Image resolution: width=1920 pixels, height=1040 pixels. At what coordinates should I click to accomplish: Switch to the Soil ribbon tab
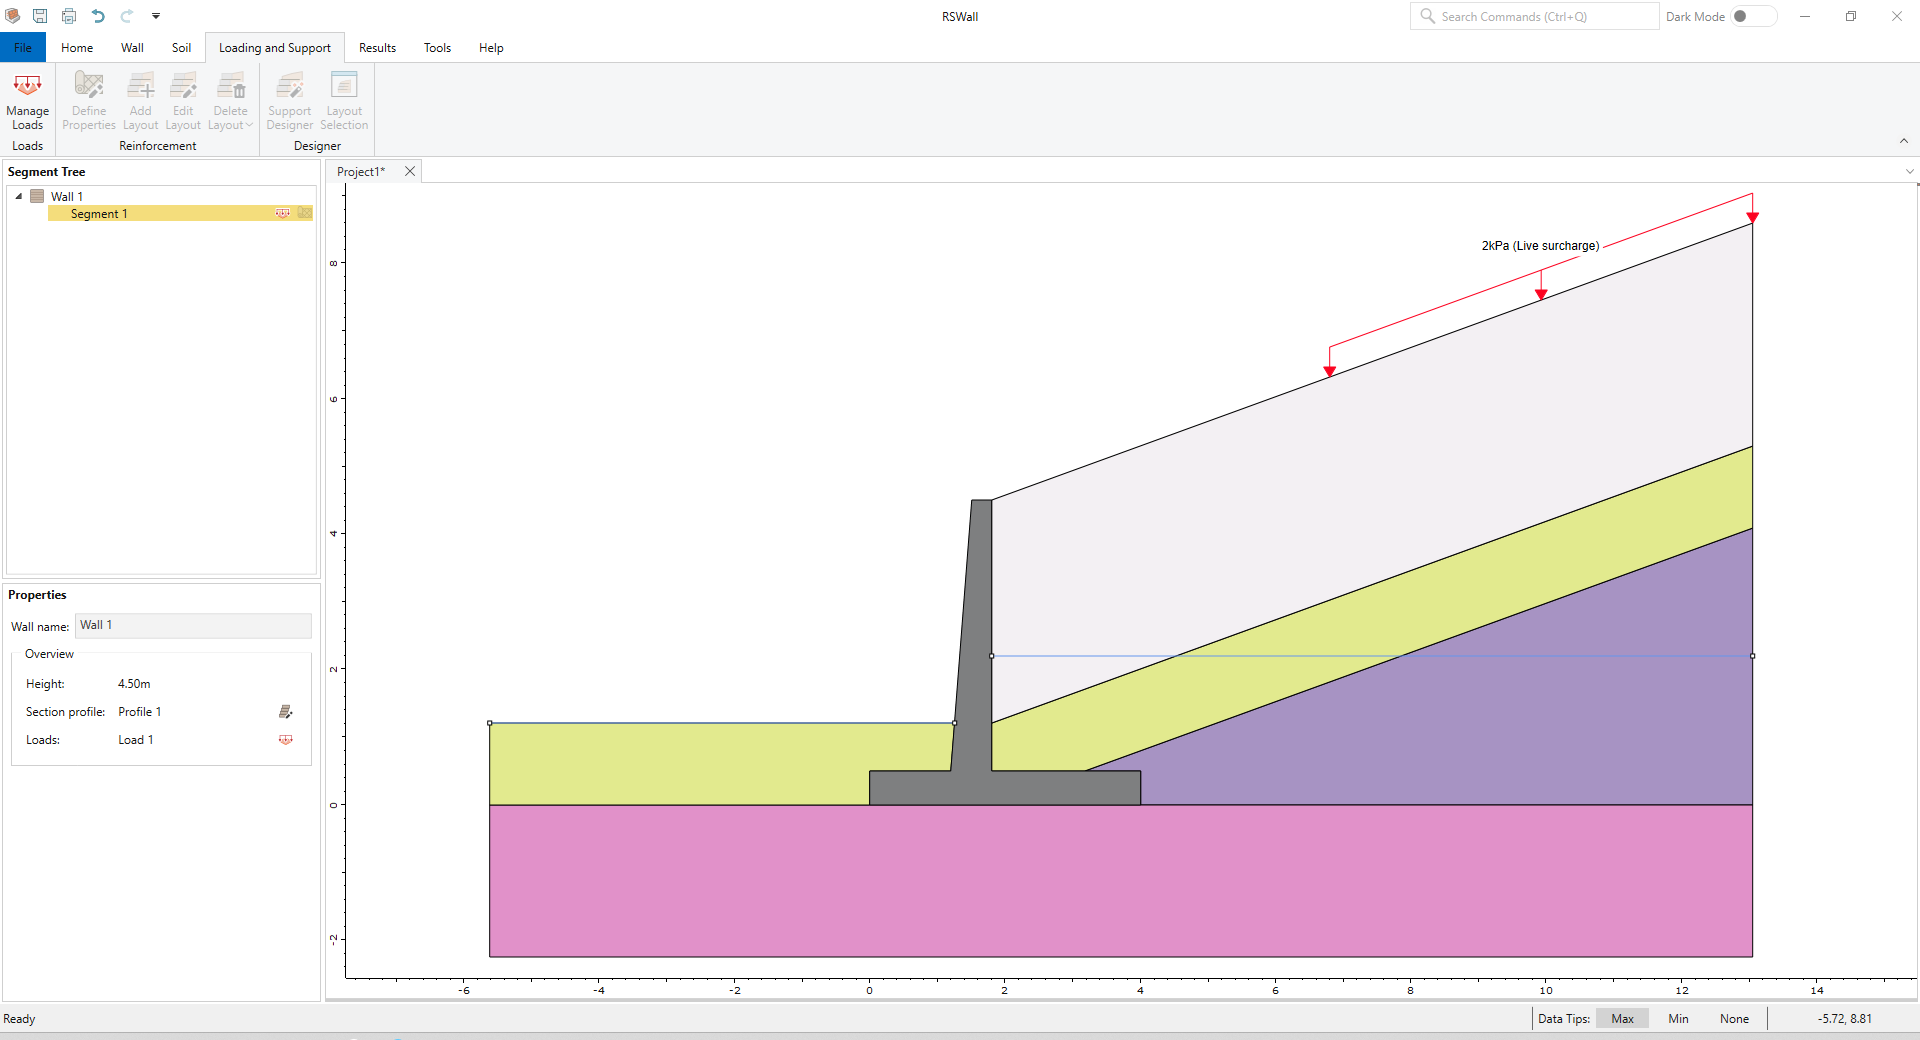click(181, 48)
